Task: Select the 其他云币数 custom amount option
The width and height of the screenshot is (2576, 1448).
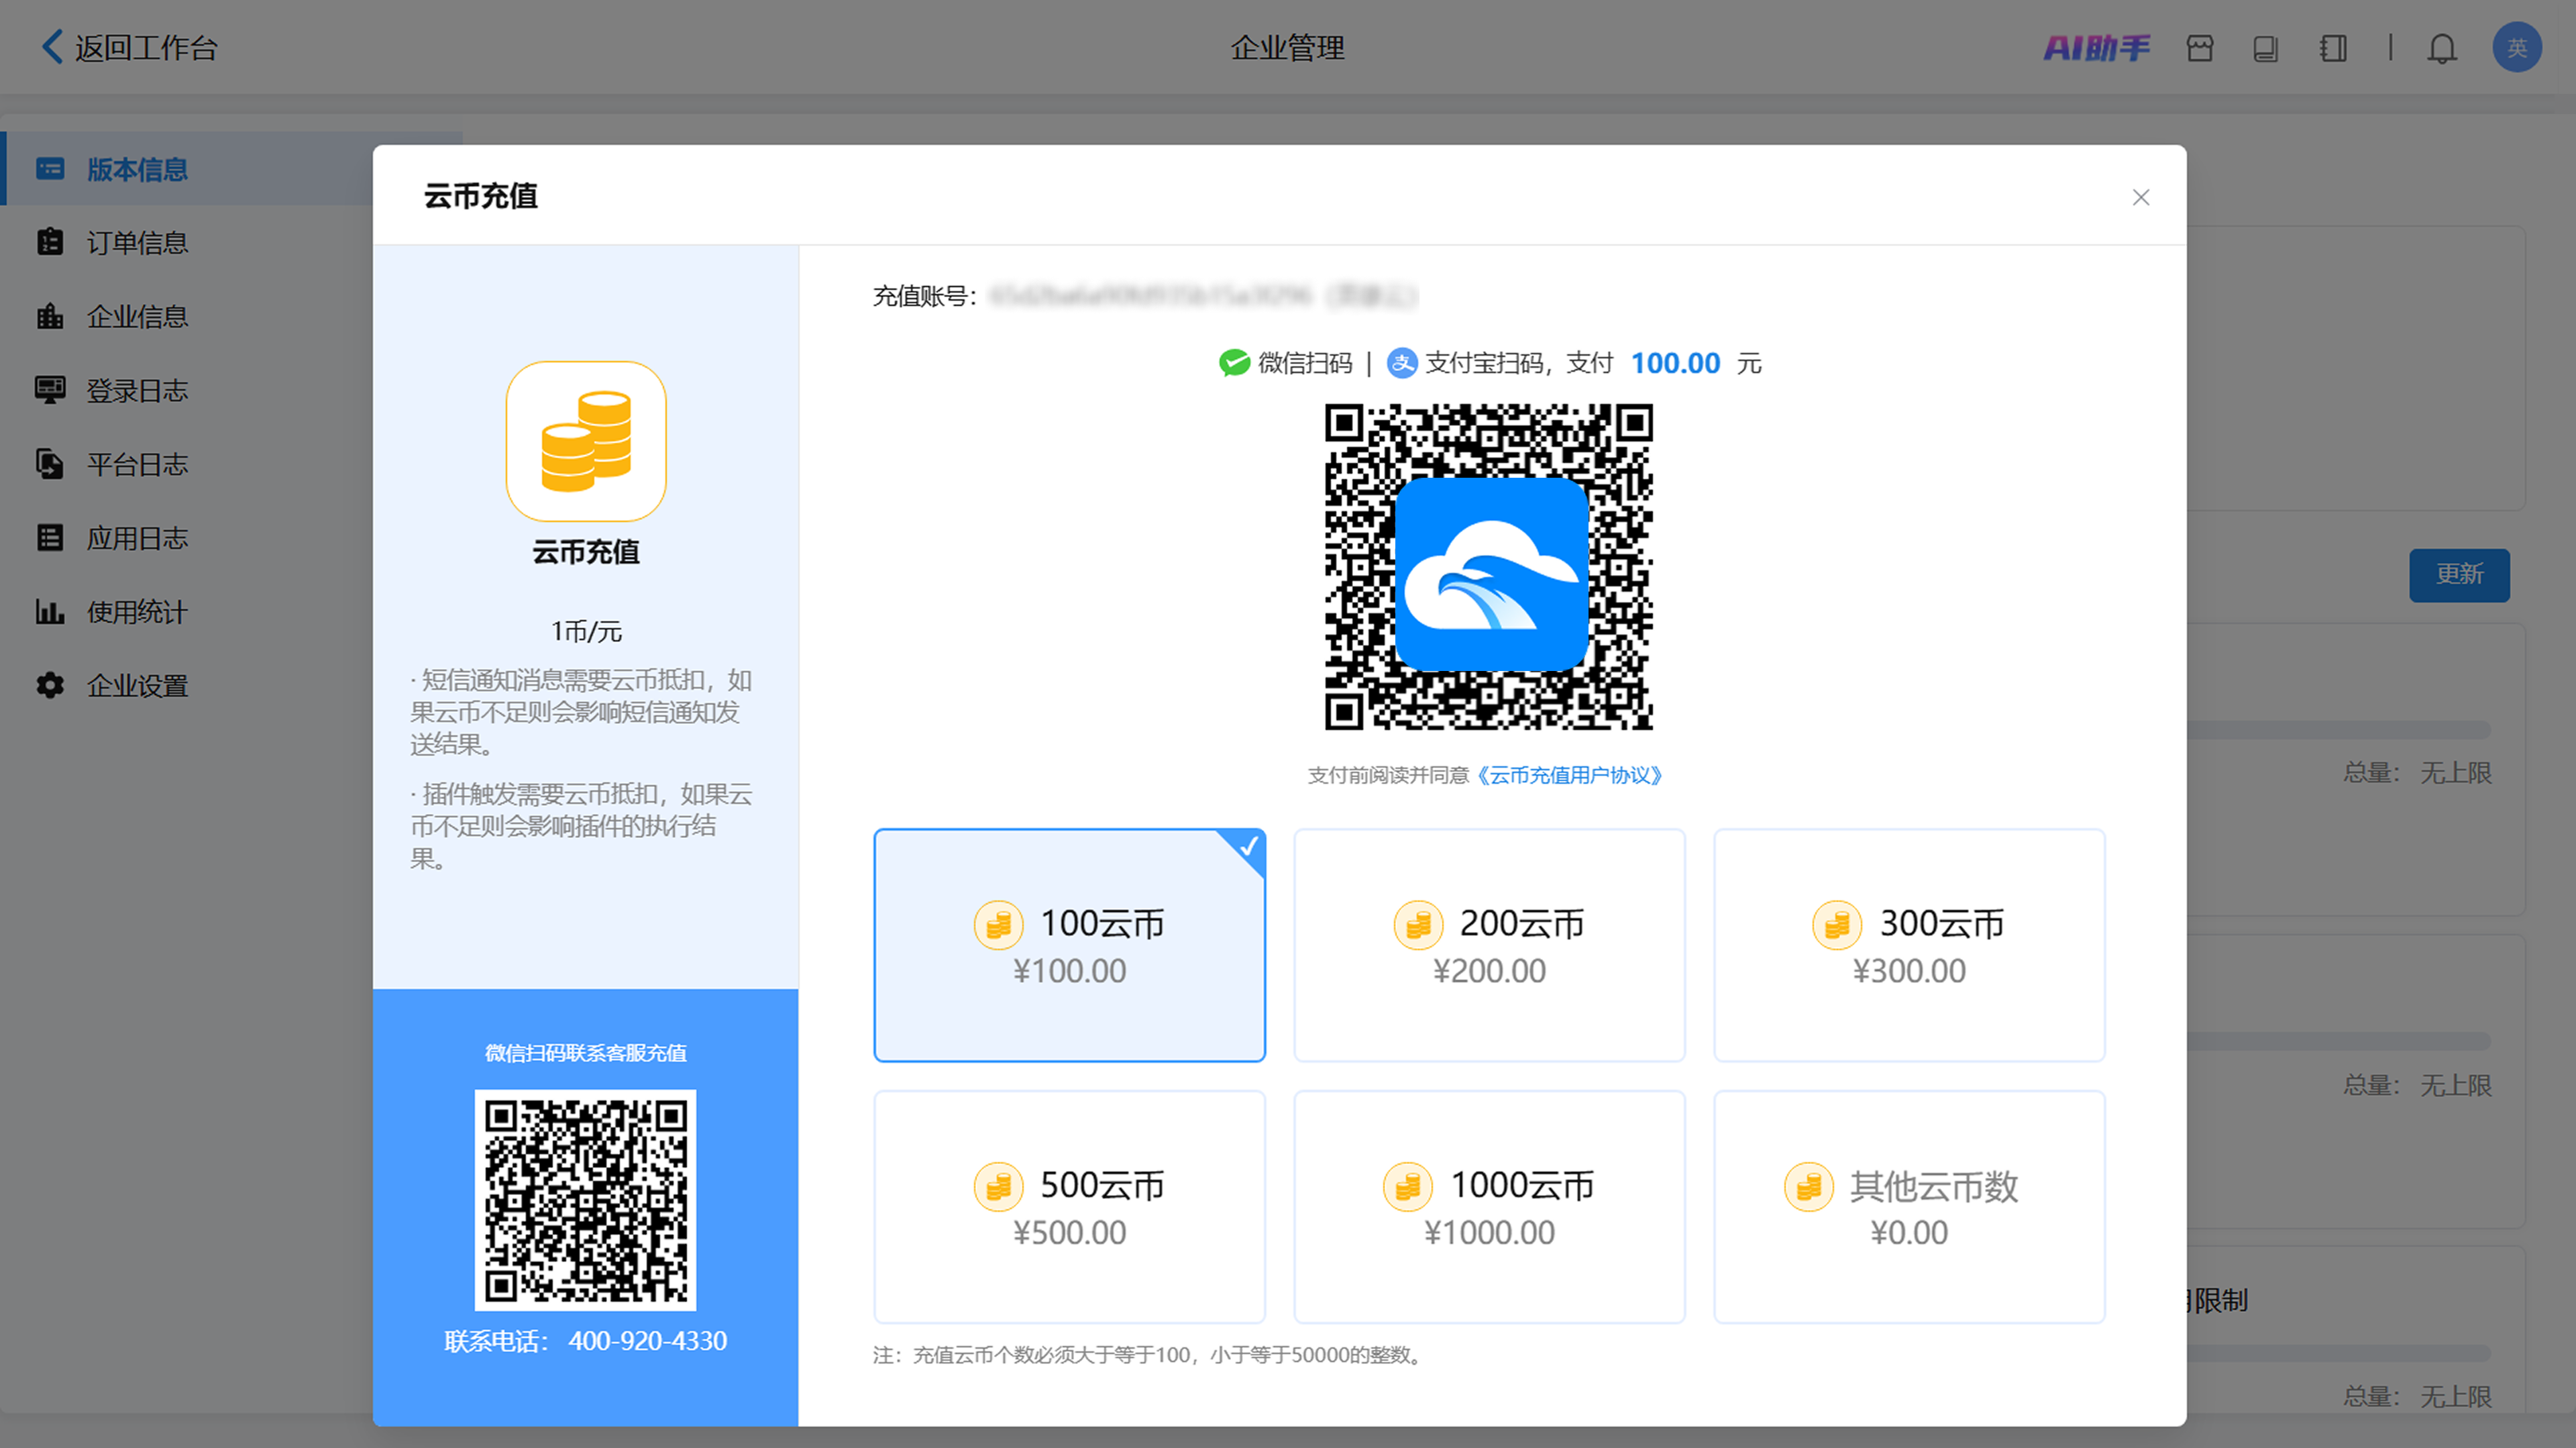Action: click(1909, 1207)
